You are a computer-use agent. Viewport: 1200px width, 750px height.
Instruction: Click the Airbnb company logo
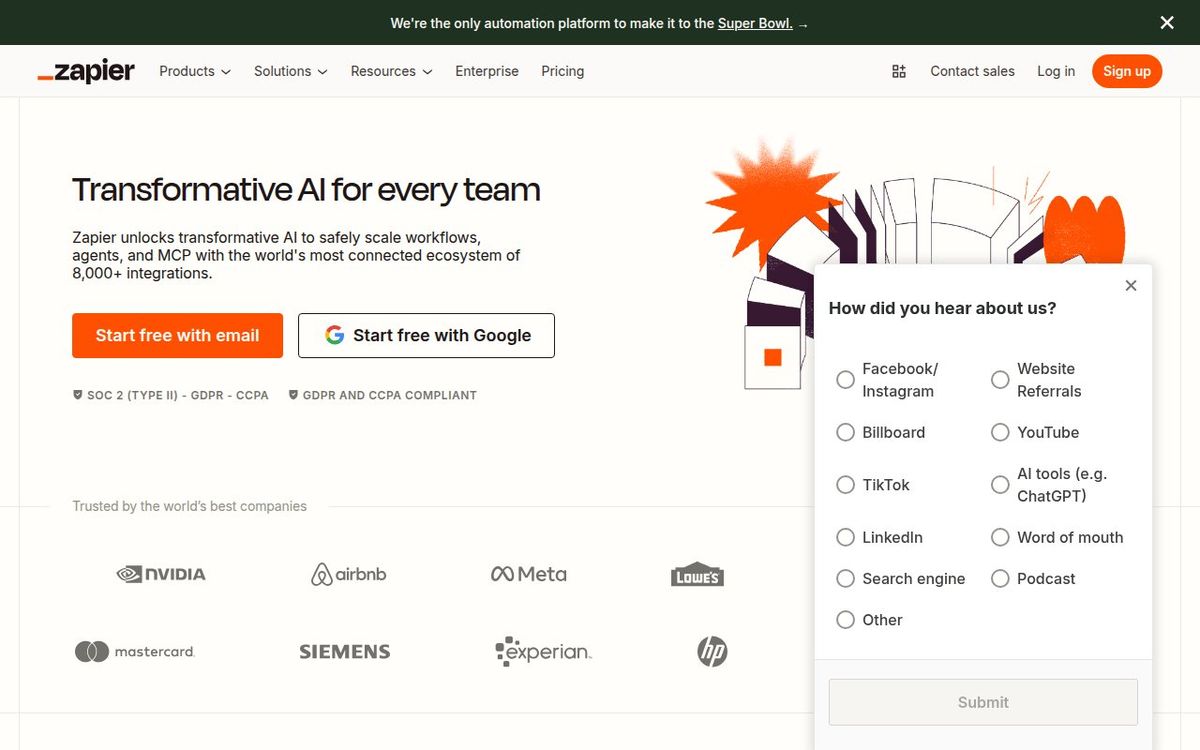click(x=348, y=574)
